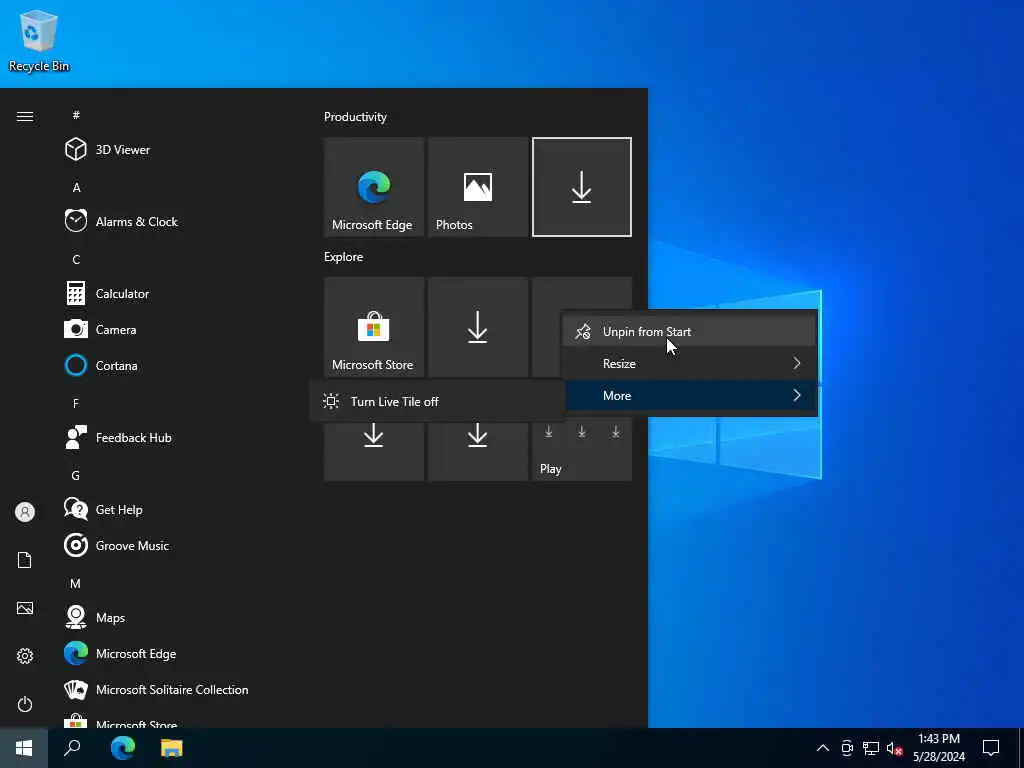Open the Microsoft Store tile
Image resolution: width=1024 pixels, height=768 pixels.
click(x=374, y=327)
